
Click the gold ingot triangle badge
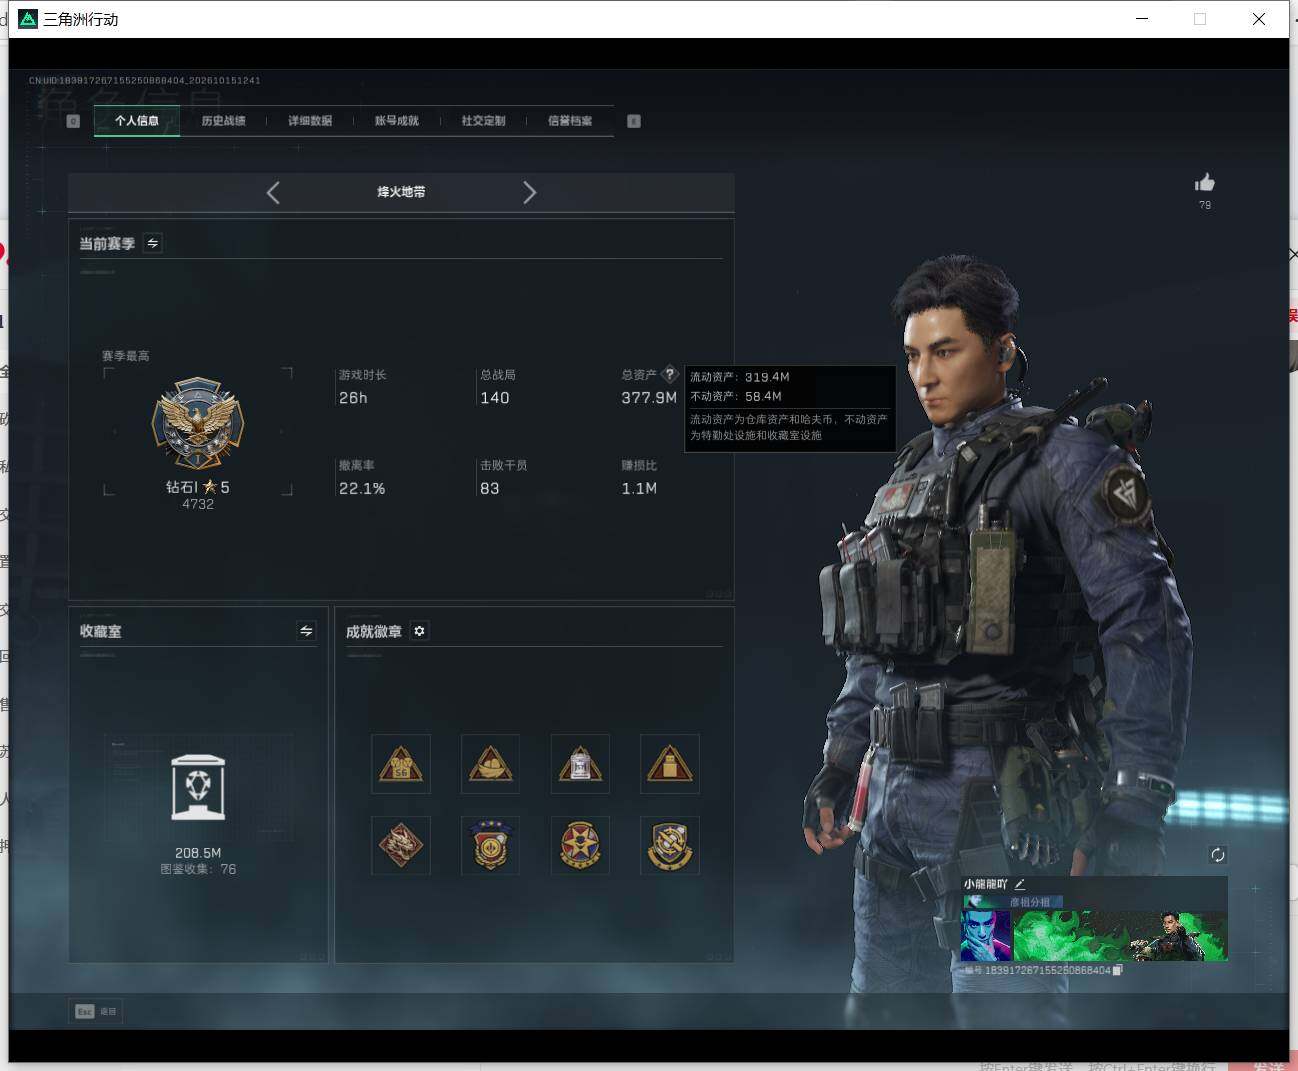(x=490, y=764)
